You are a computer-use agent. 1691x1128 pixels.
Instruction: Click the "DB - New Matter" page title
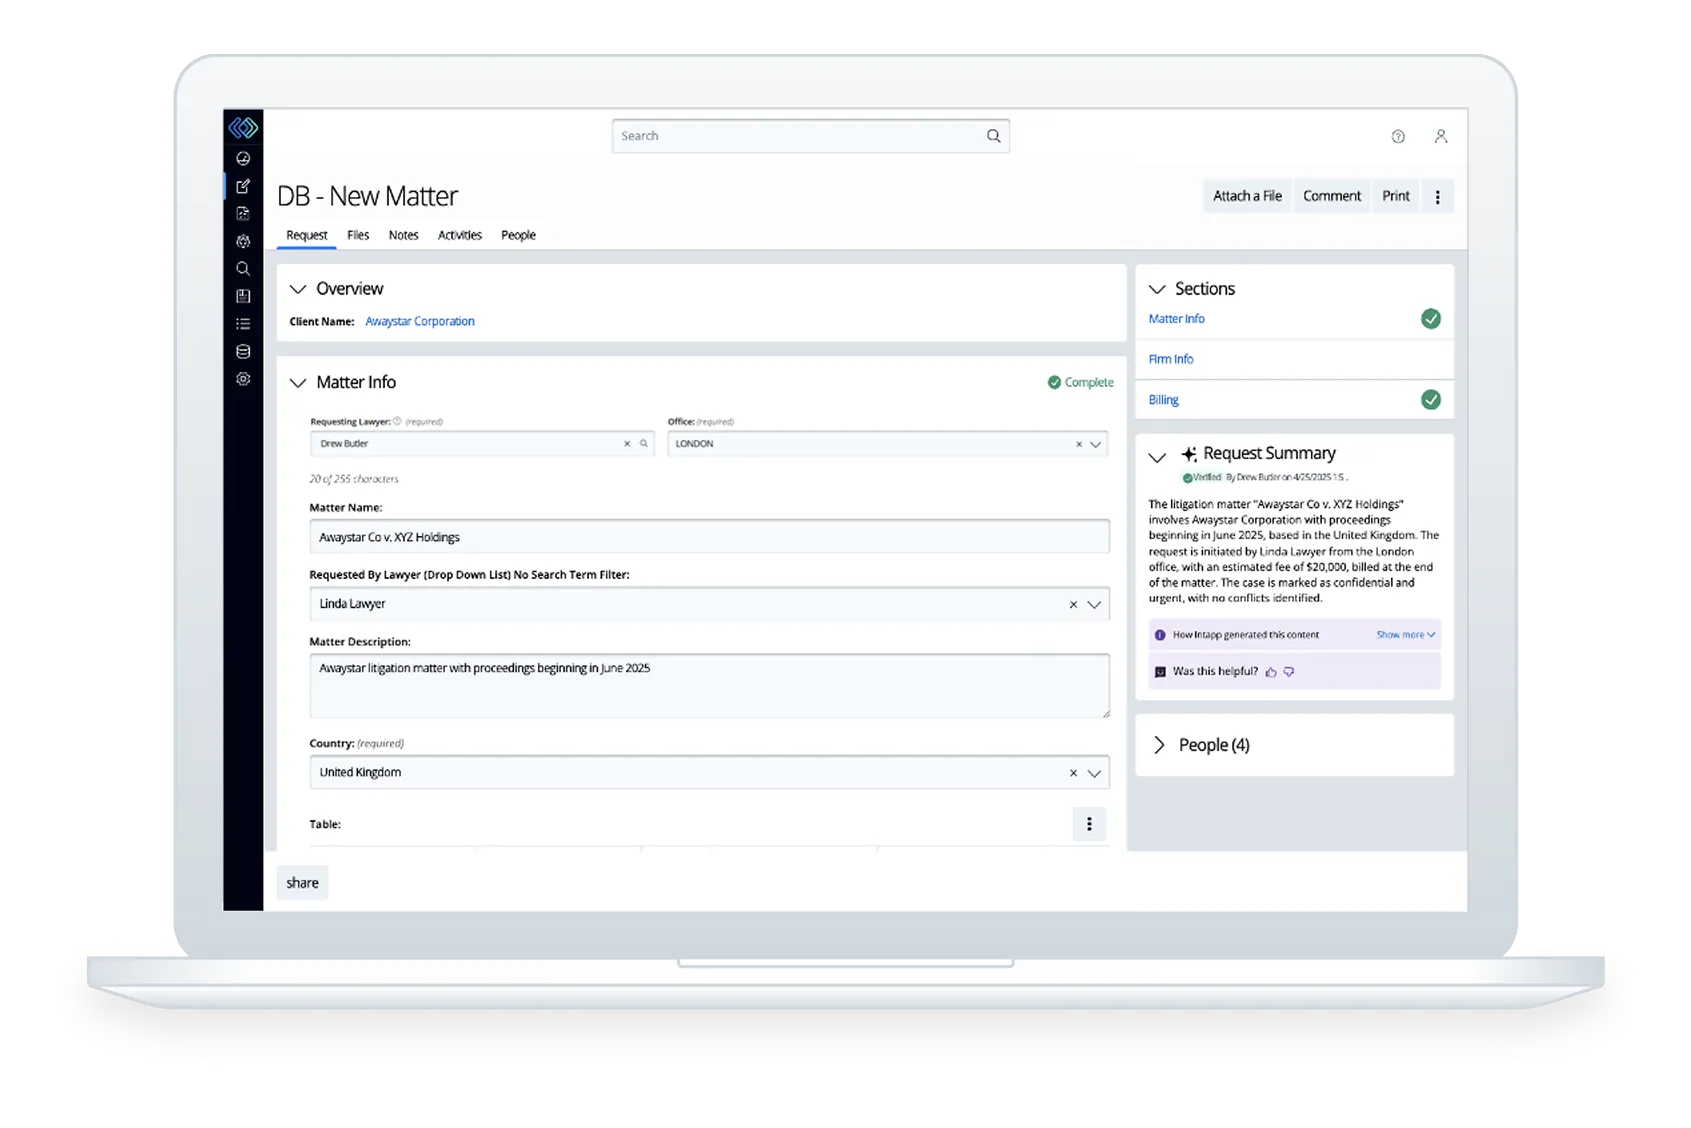[367, 197]
